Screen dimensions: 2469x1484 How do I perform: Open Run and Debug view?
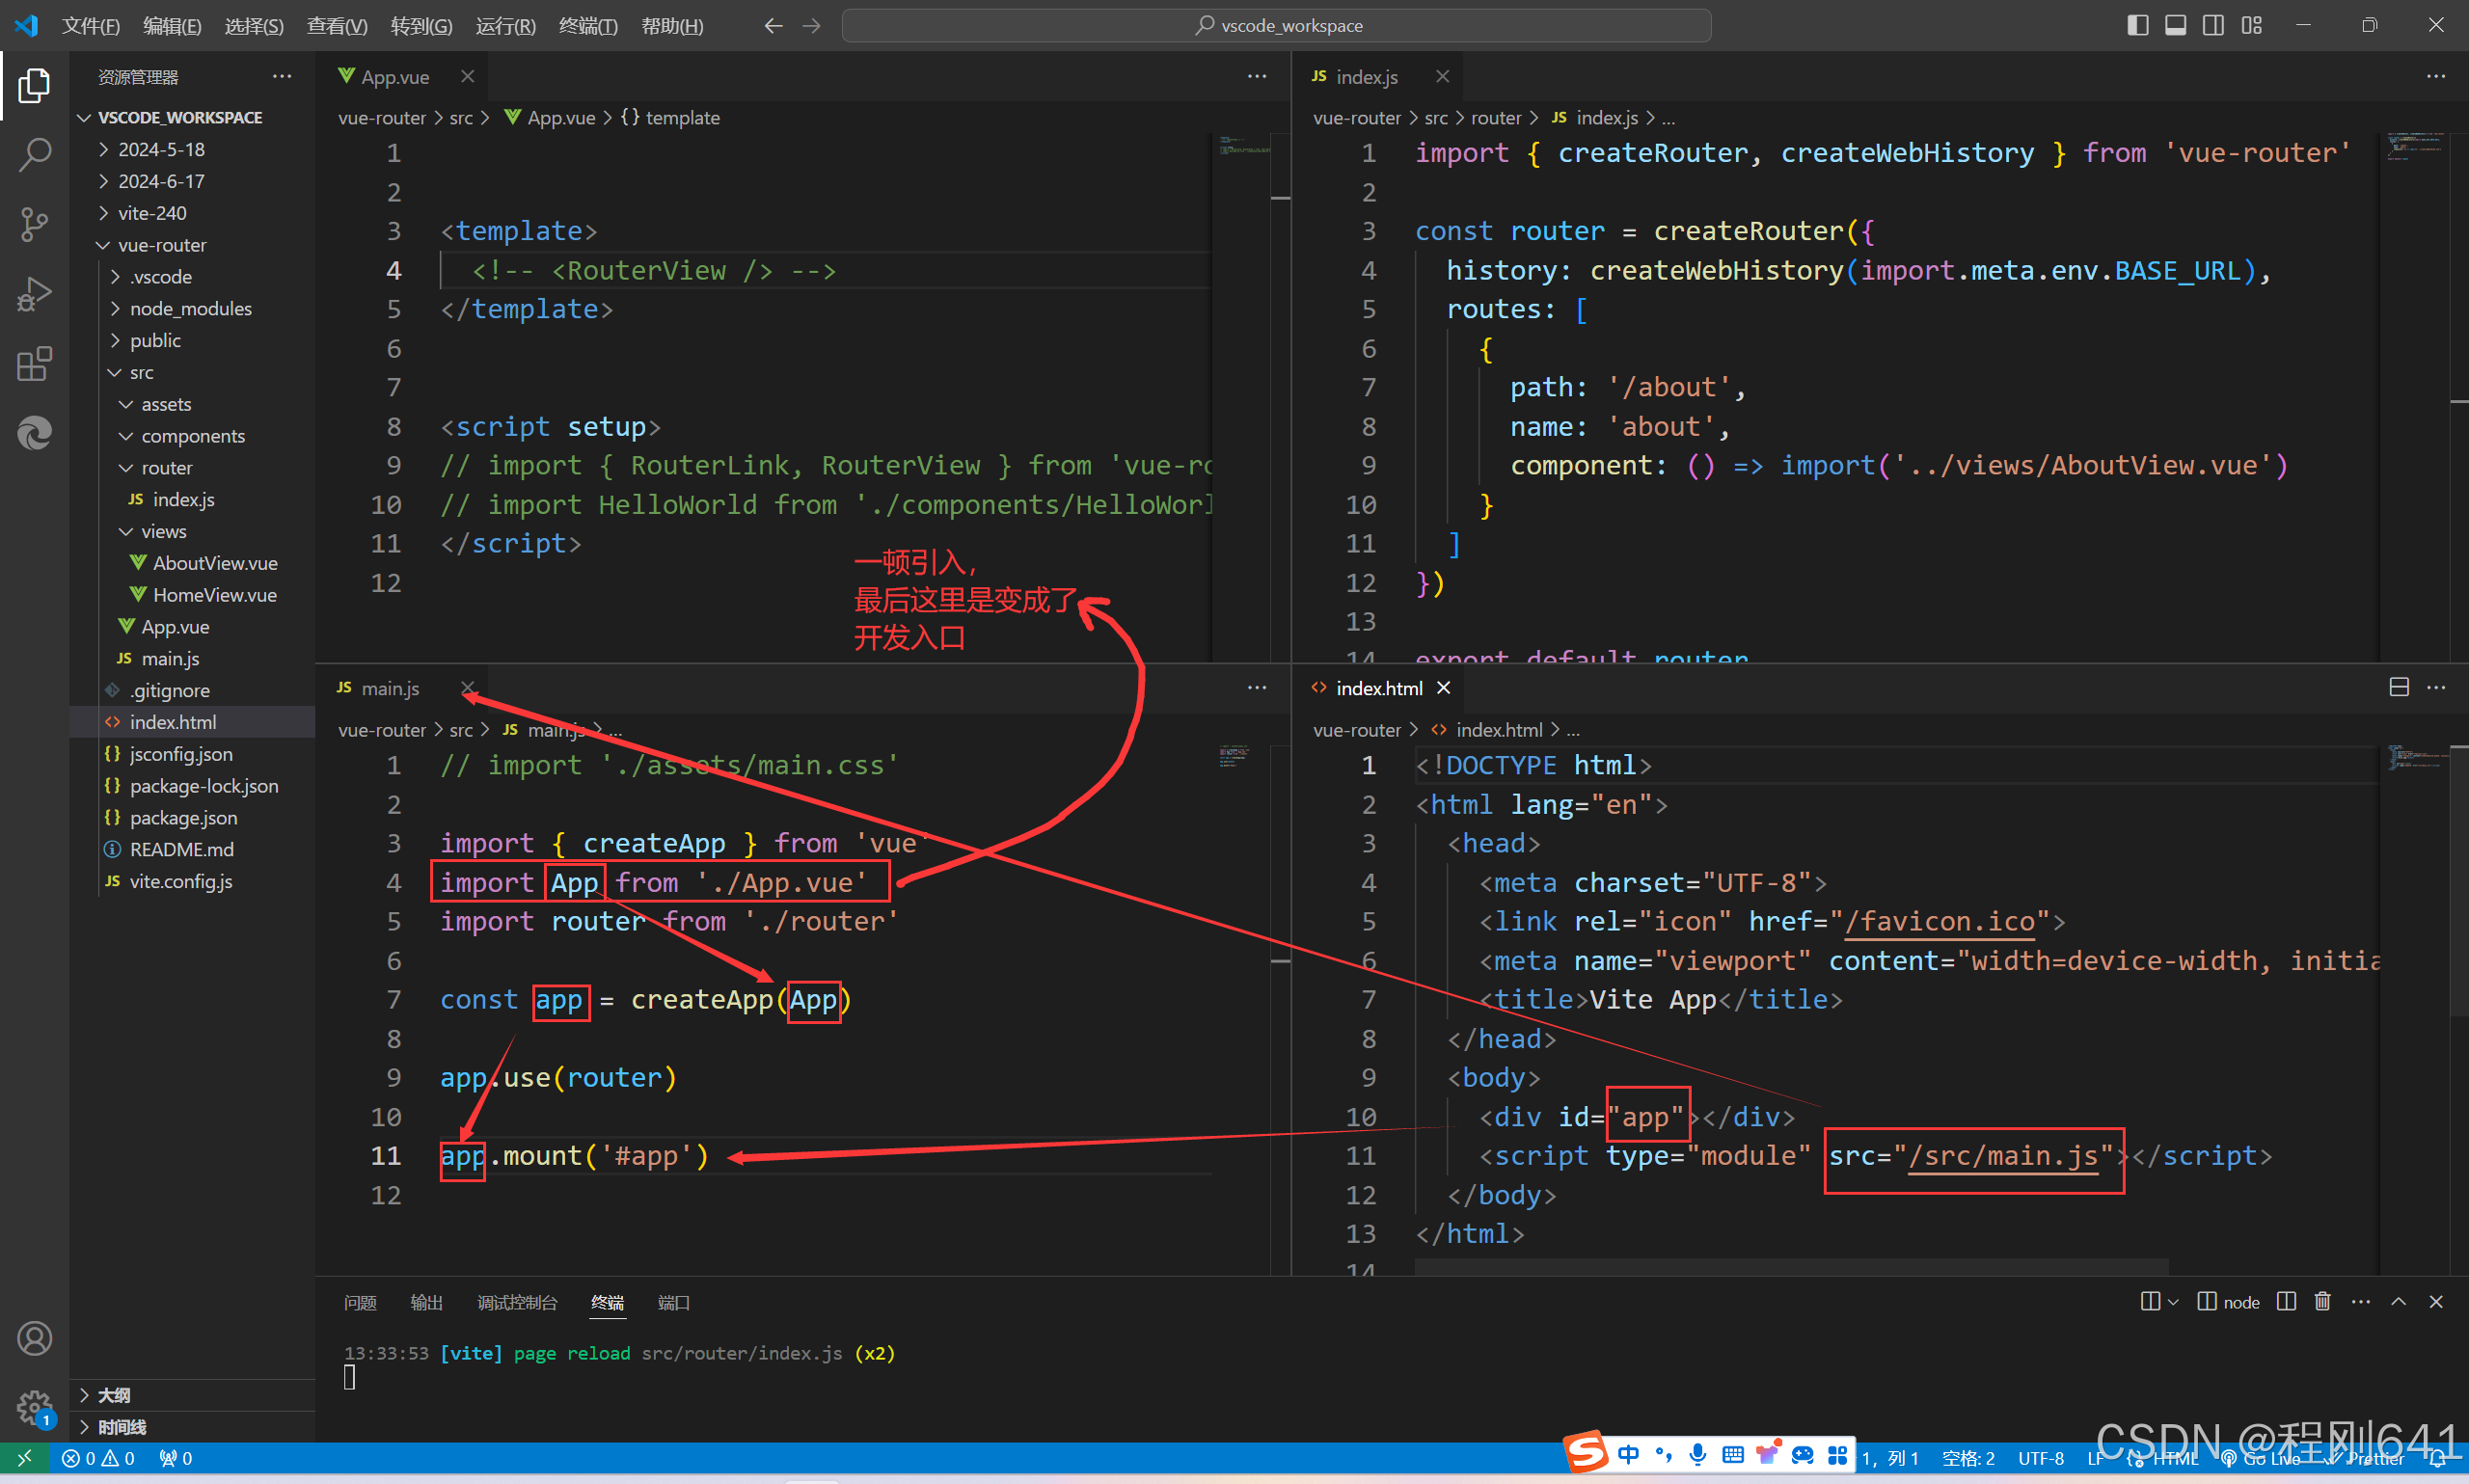pos(35,294)
